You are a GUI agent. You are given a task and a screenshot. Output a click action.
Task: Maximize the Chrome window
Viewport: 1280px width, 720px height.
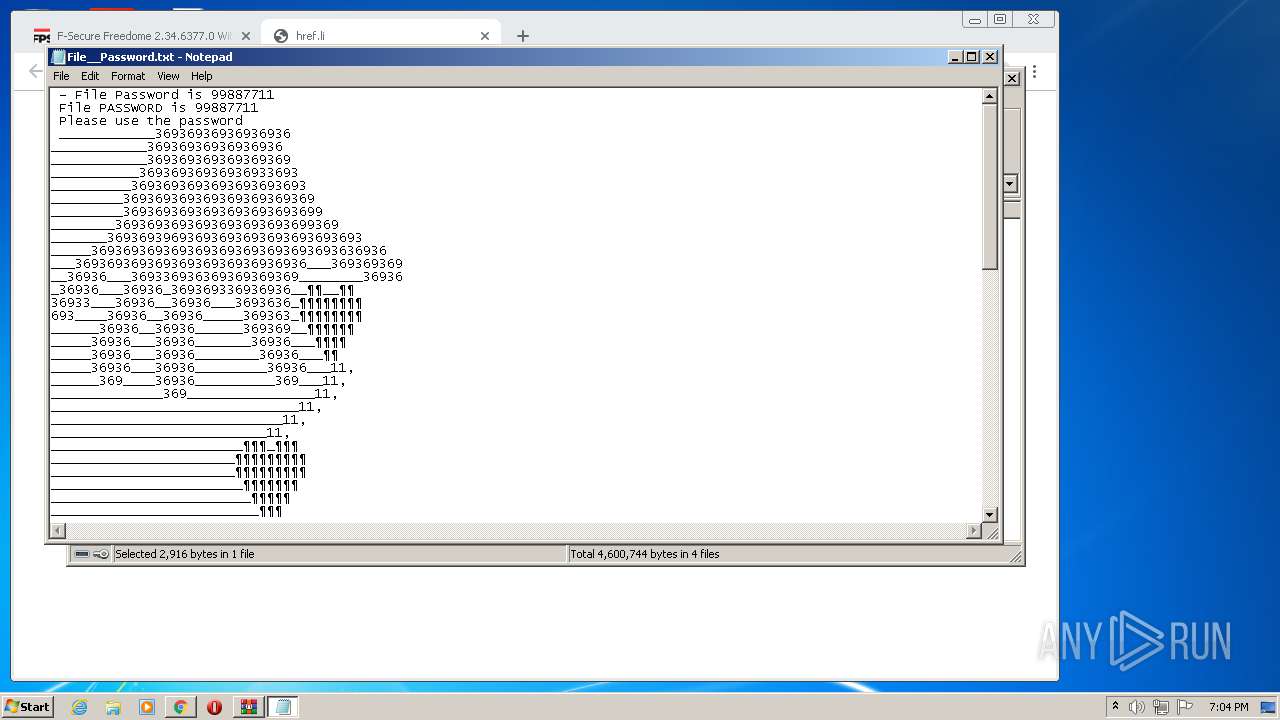(1000, 19)
